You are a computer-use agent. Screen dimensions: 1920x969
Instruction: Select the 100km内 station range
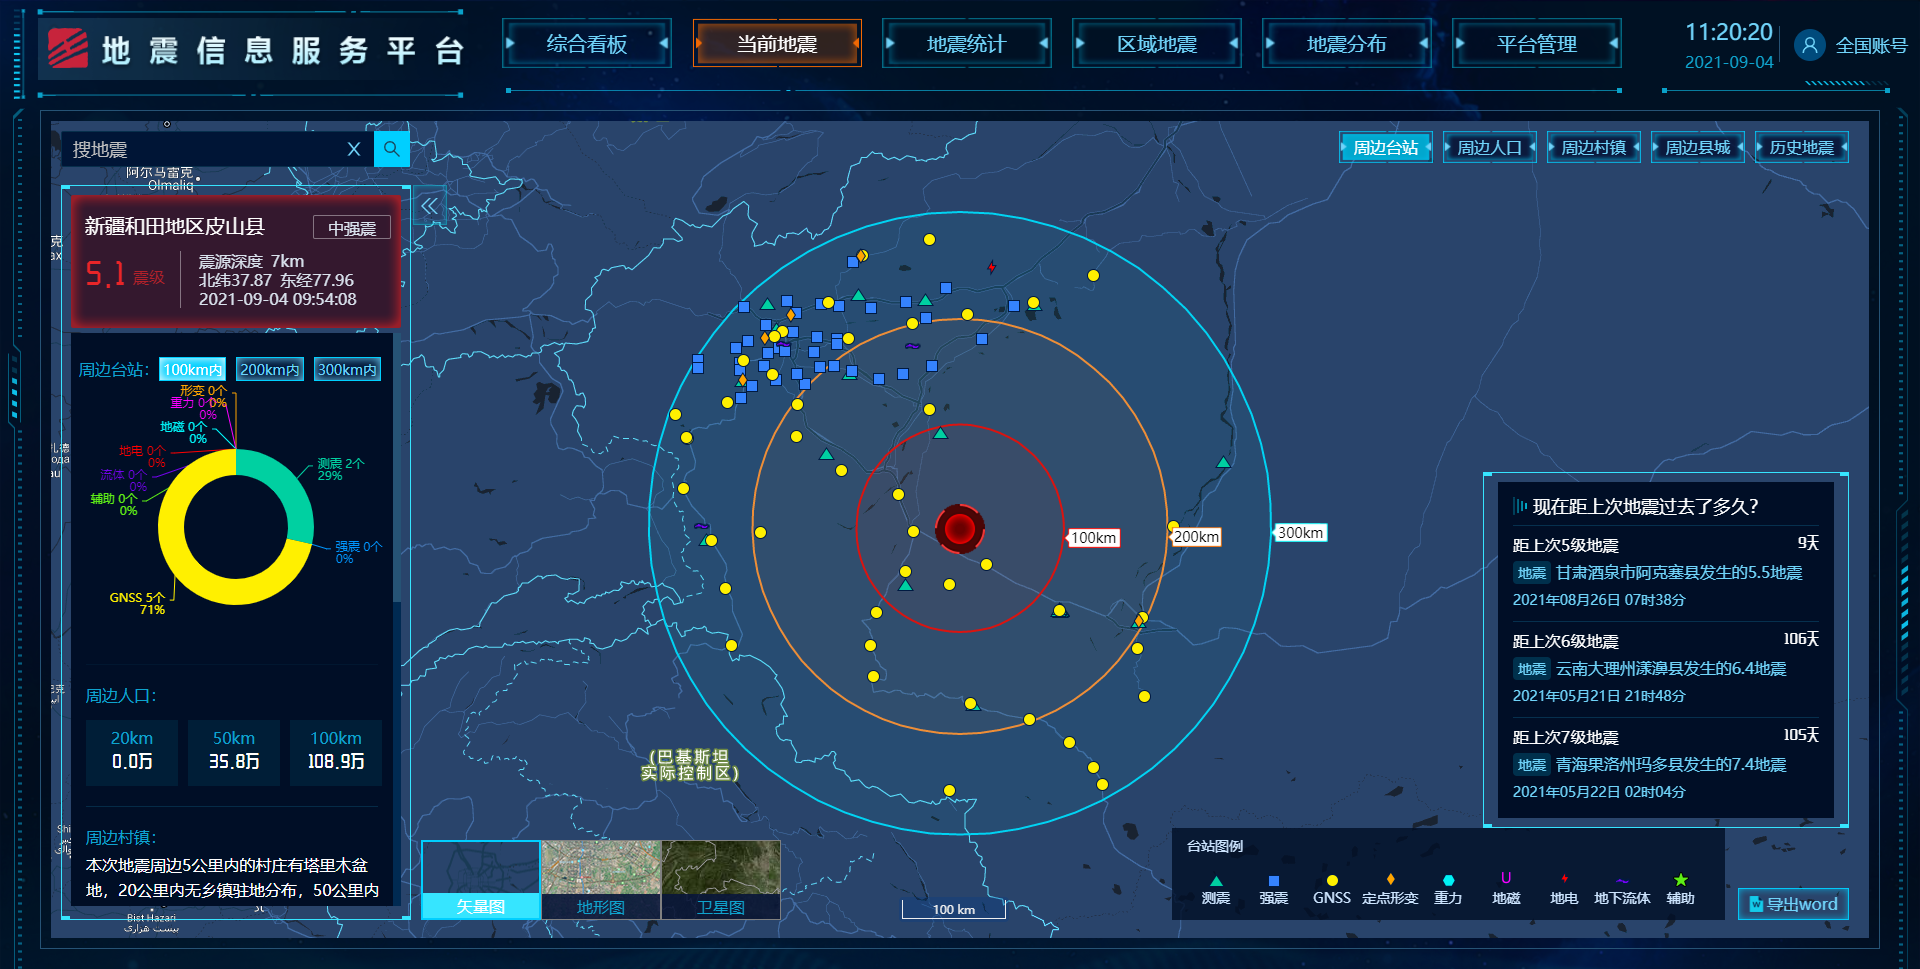pos(192,370)
